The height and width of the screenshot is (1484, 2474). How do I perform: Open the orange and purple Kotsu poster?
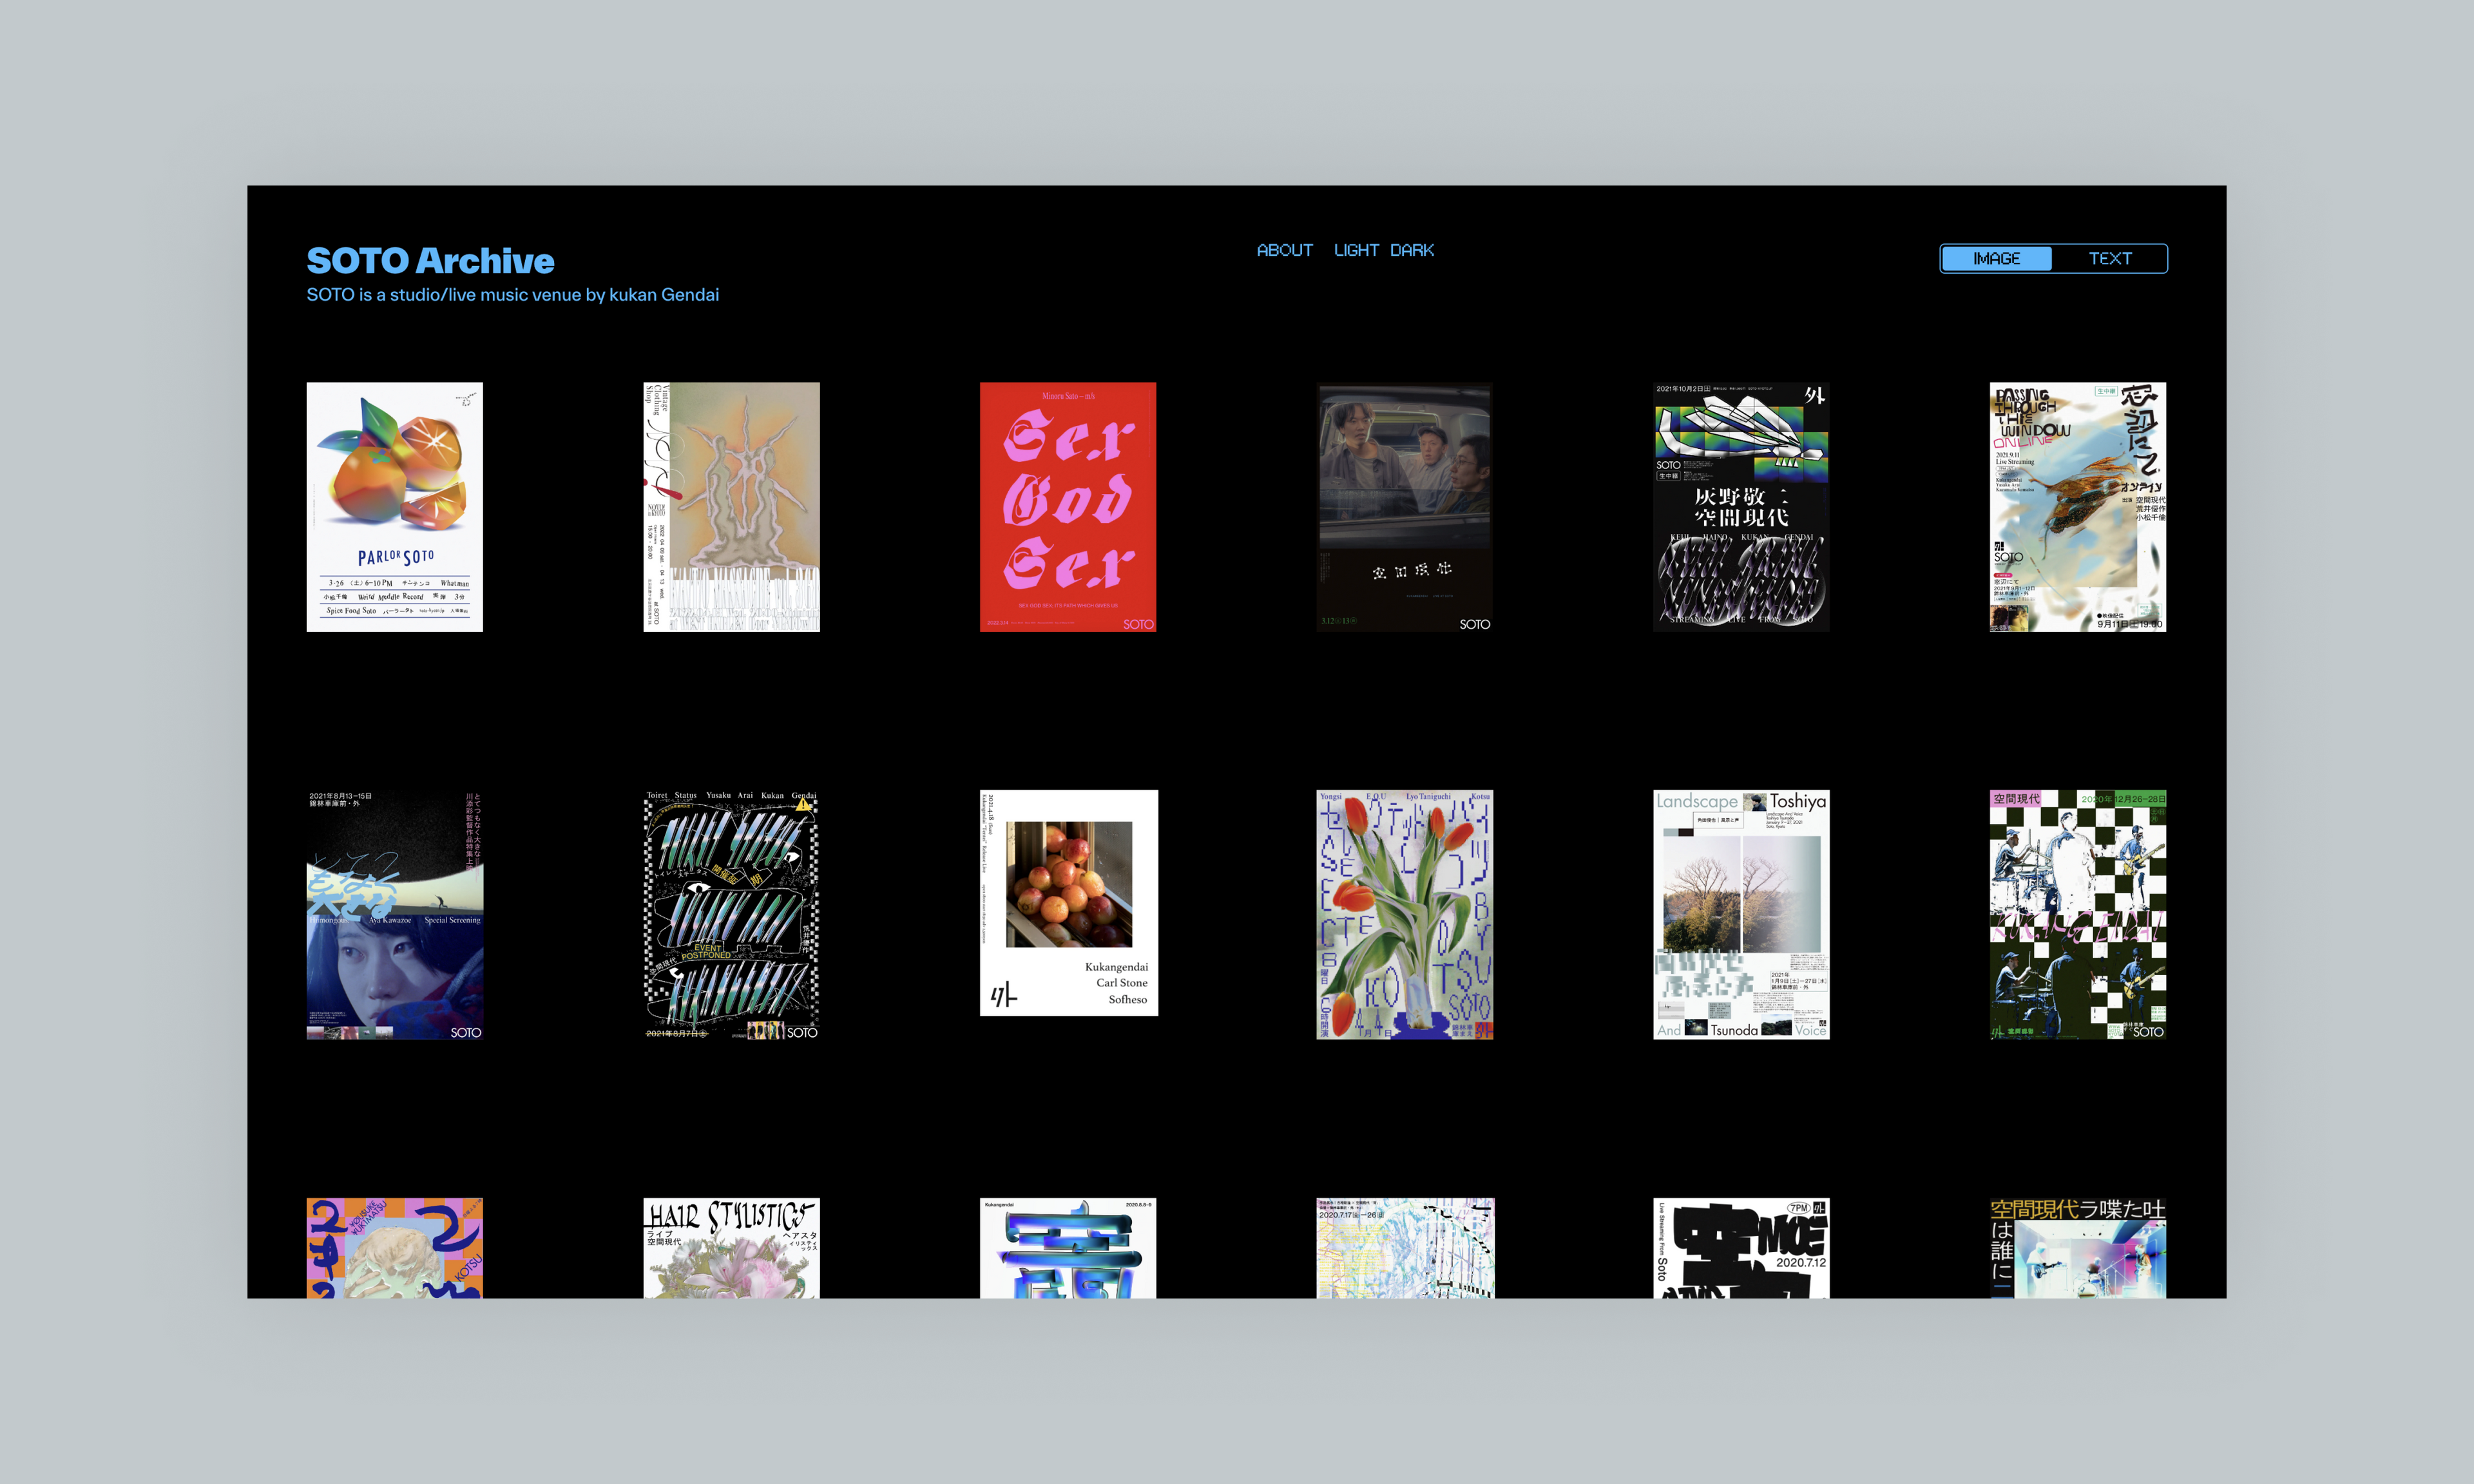[394, 1248]
